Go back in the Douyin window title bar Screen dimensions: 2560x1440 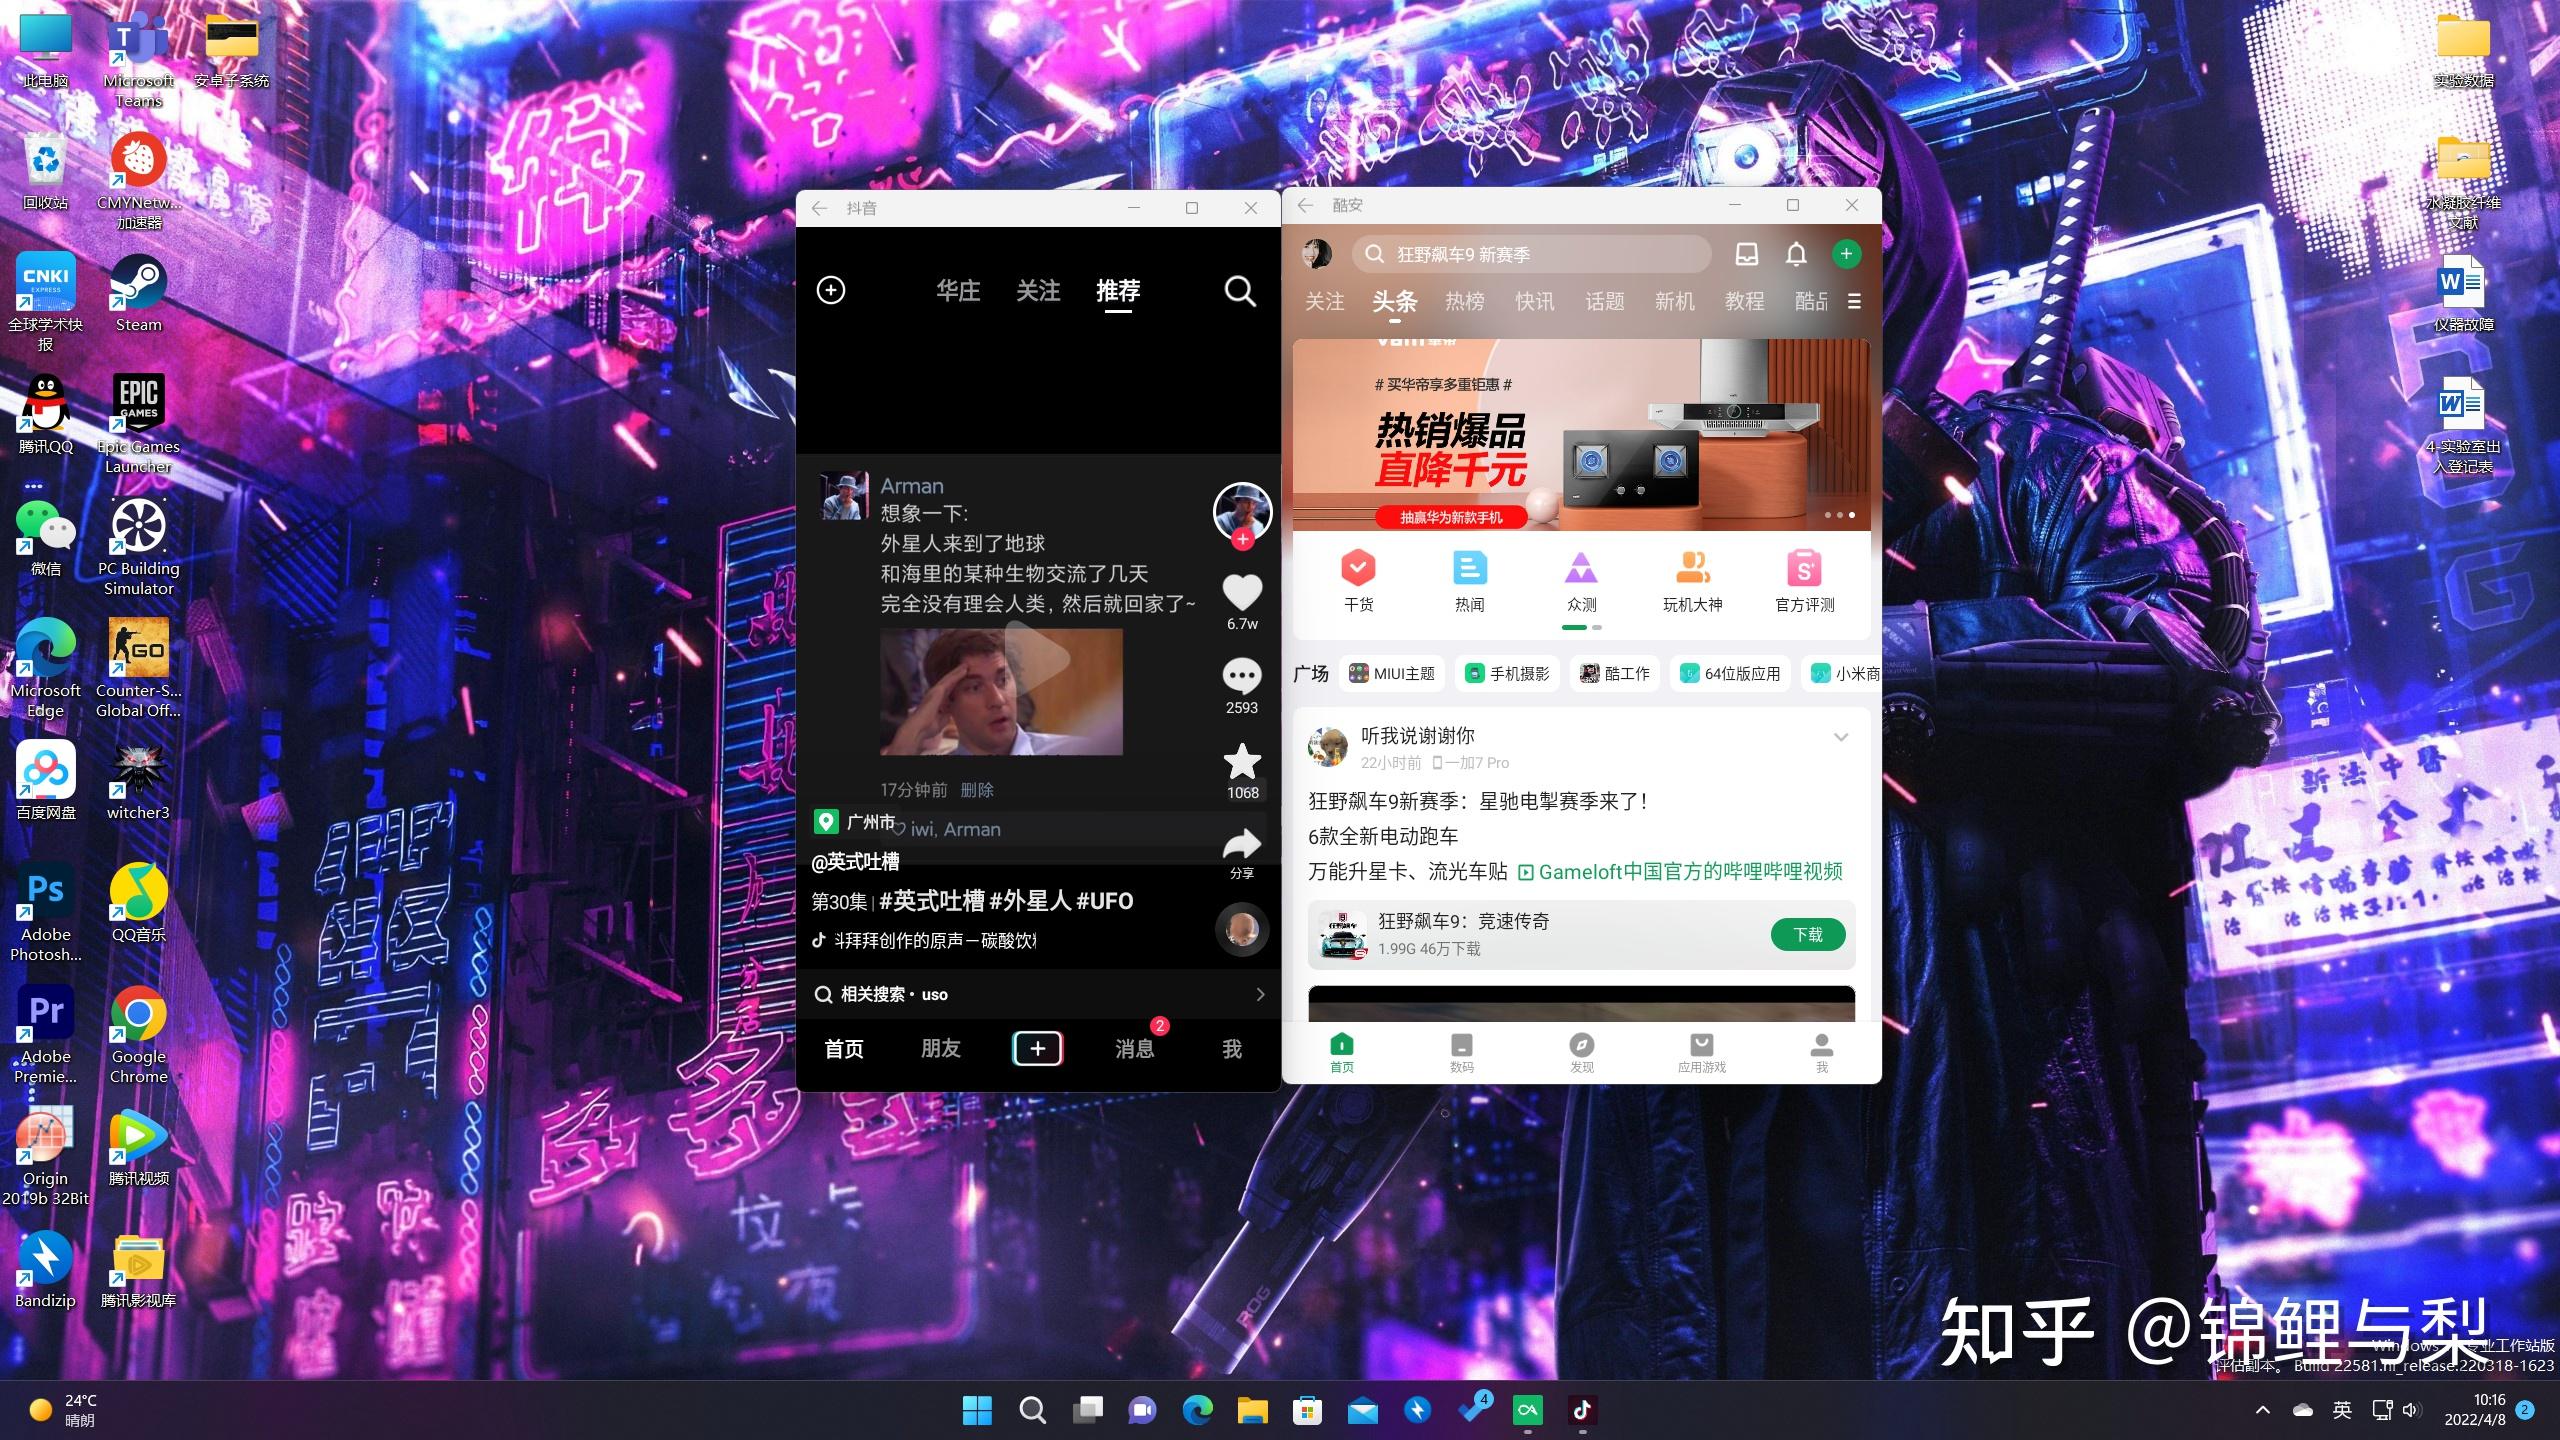click(x=820, y=208)
